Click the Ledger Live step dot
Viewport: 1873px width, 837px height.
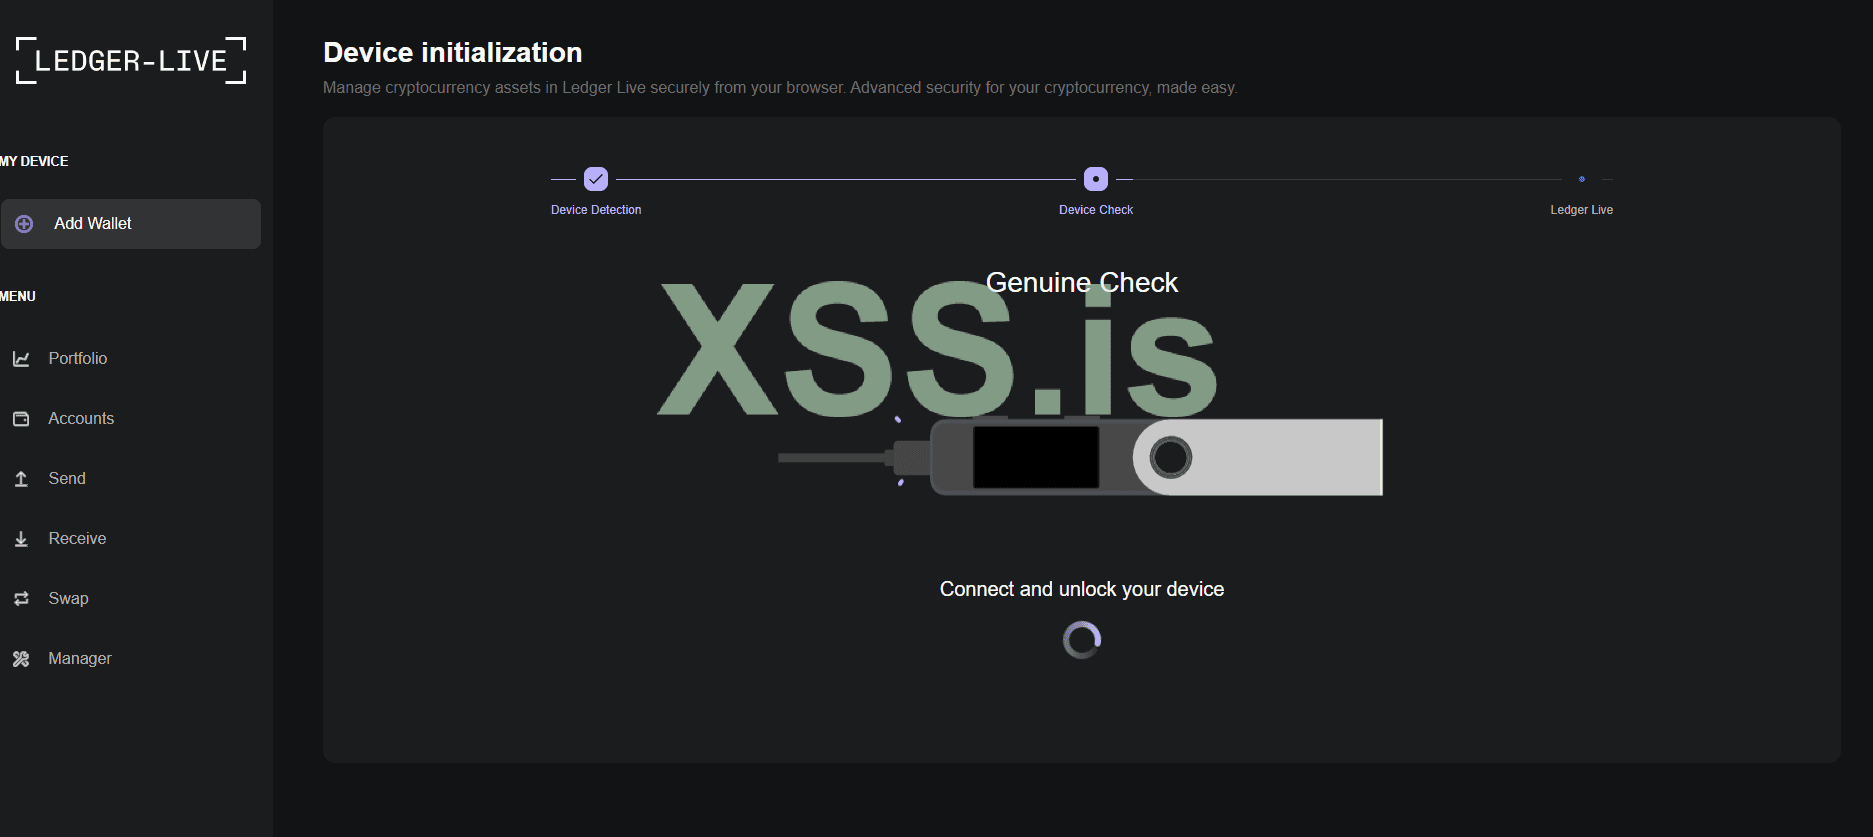click(1582, 179)
